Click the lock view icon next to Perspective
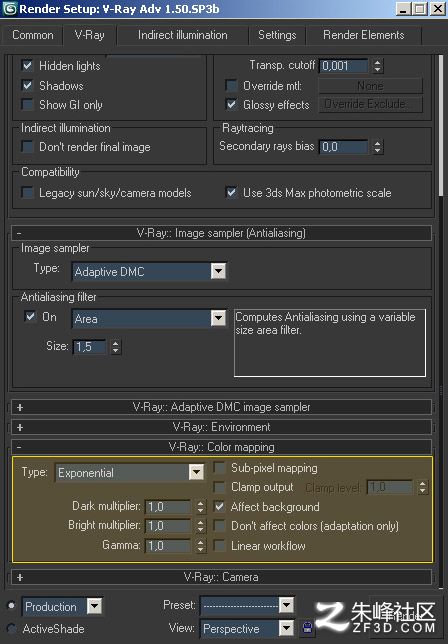 308,628
